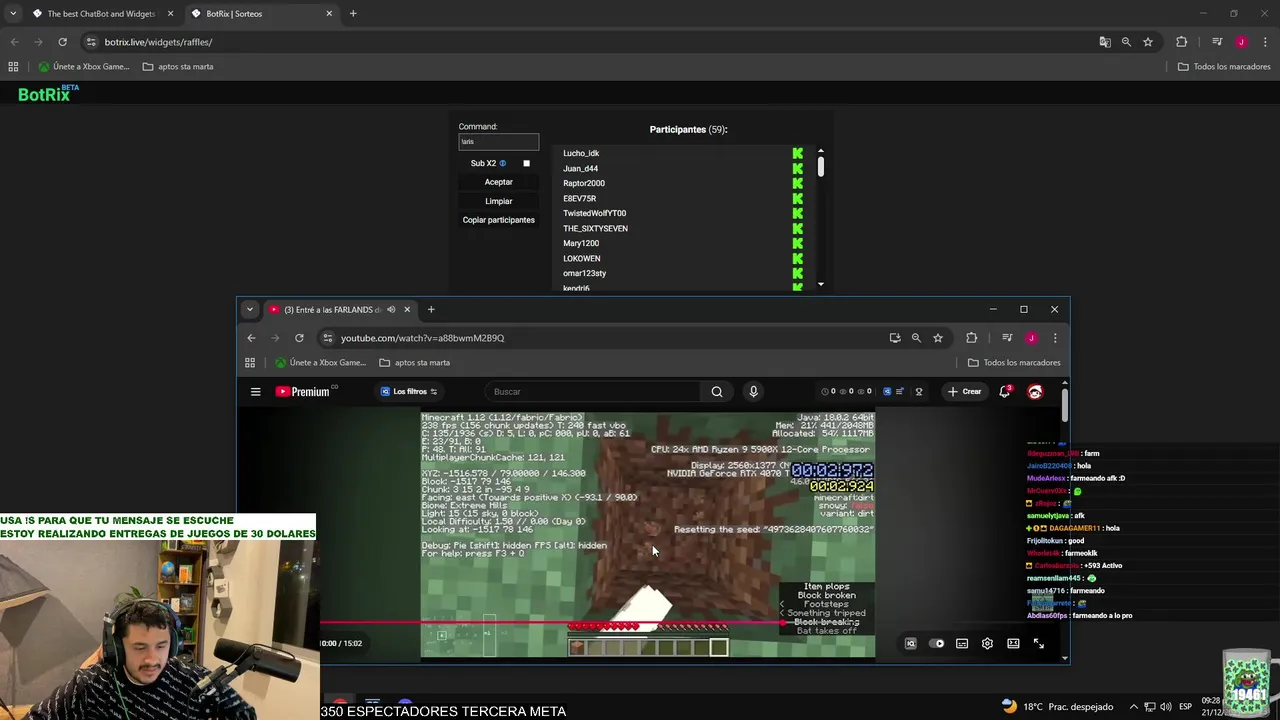The height and width of the screenshot is (720, 1280).
Task: Click the Command input field
Action: point(498,142)
